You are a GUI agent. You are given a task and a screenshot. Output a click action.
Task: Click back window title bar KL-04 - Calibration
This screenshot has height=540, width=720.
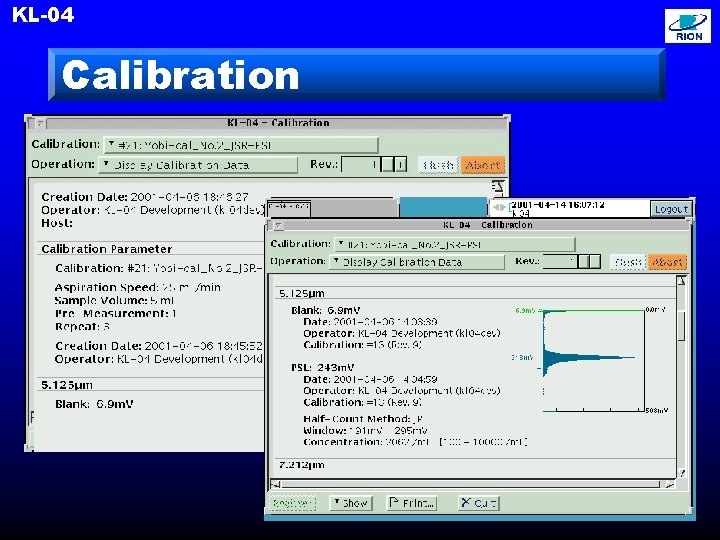(278, 123)
